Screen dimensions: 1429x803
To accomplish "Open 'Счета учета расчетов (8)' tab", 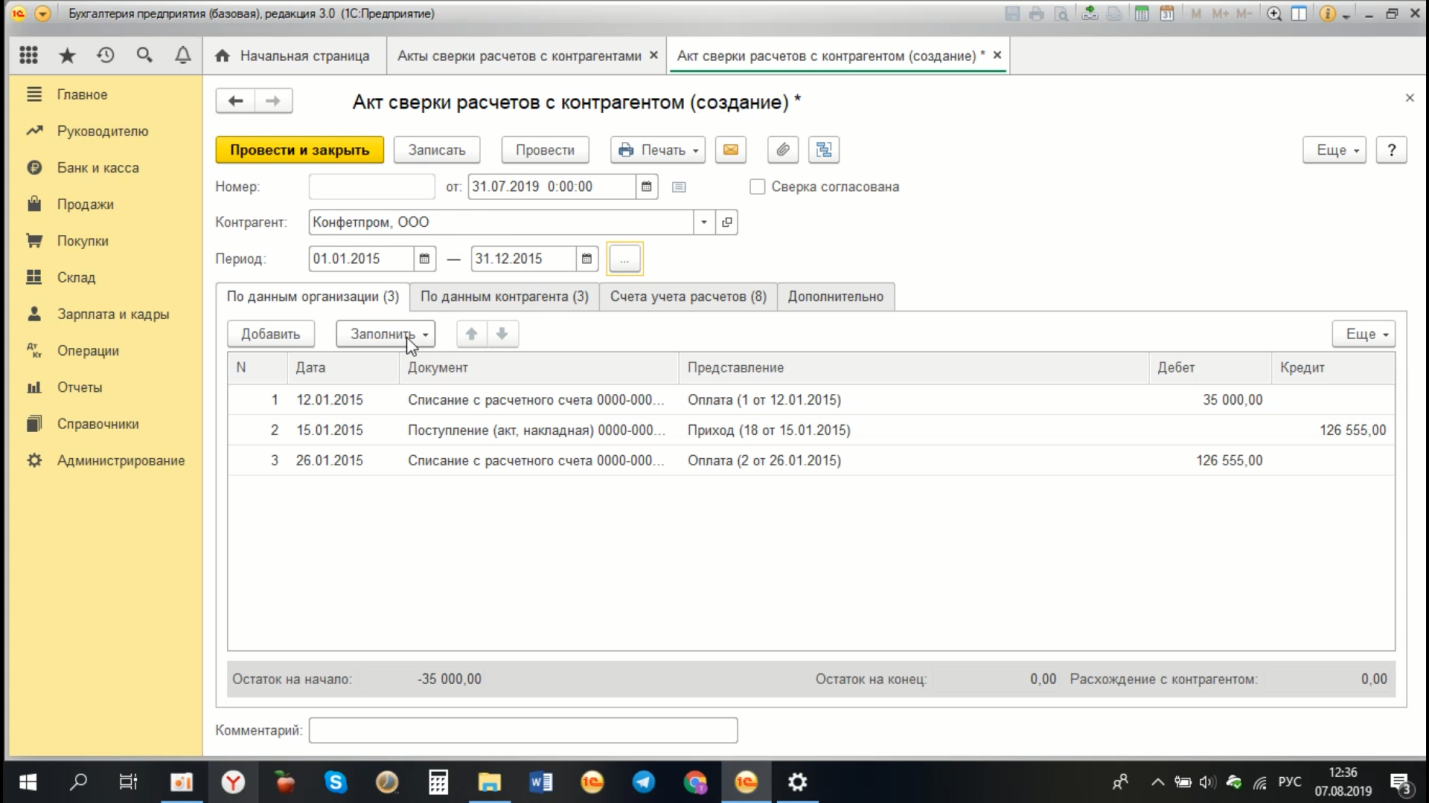I will tap(688, 297).
